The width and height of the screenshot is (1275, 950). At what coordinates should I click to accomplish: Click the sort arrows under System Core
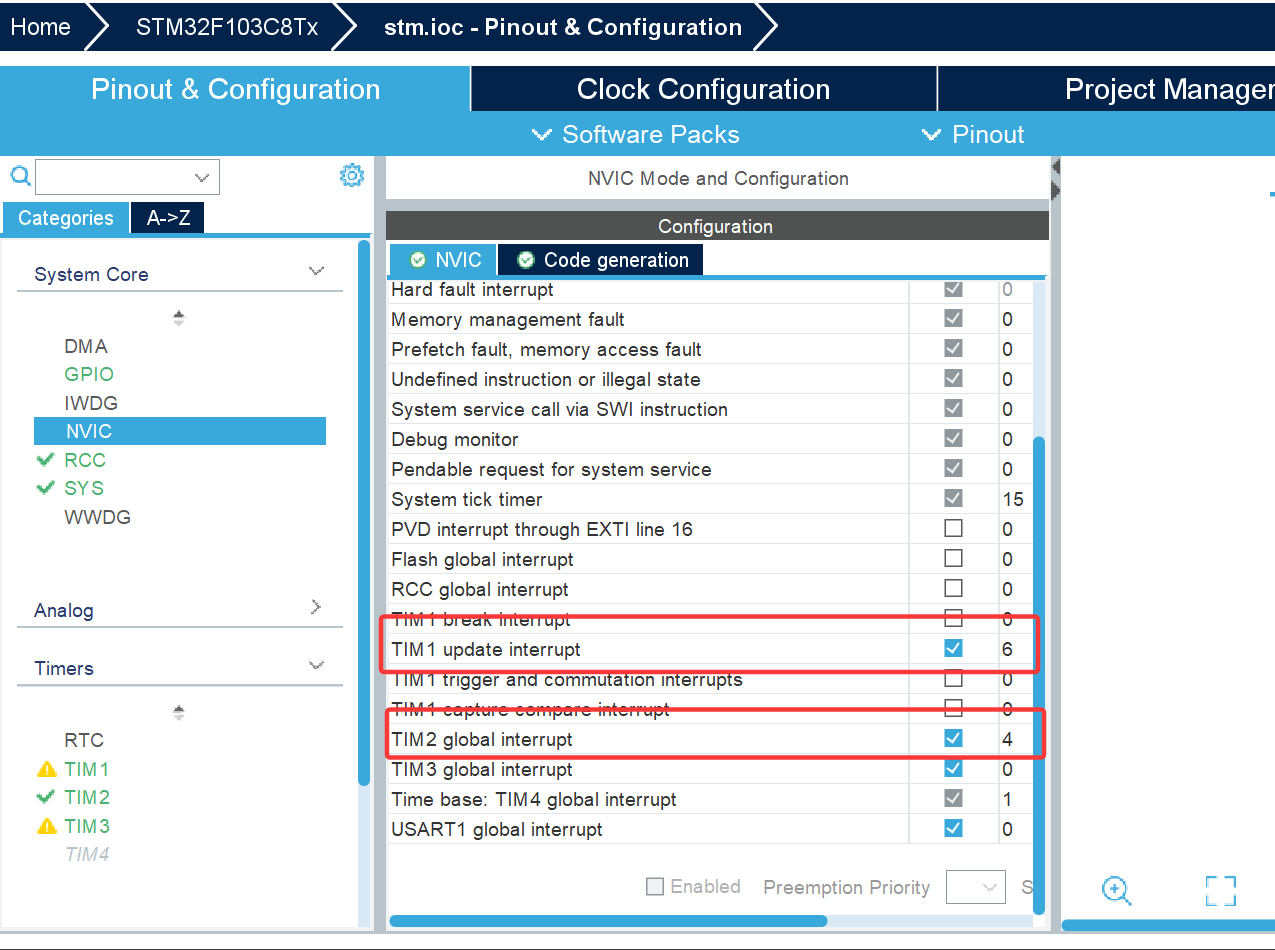click(179, 318)
